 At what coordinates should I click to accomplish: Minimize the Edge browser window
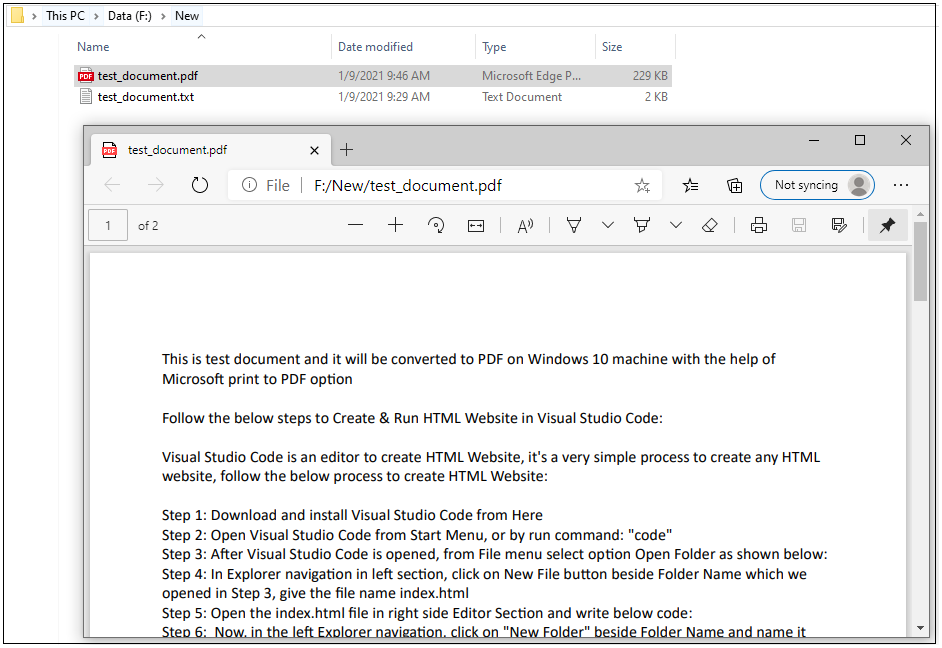(x=814, y=141)
